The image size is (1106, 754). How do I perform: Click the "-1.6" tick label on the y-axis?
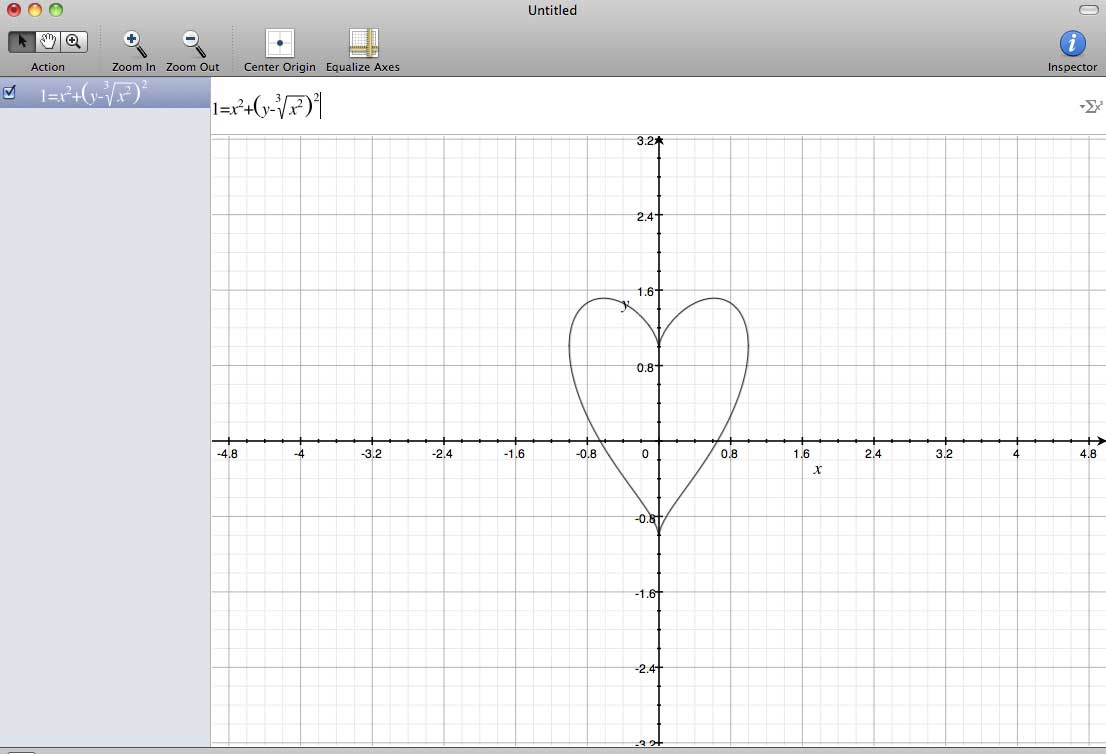645,594
